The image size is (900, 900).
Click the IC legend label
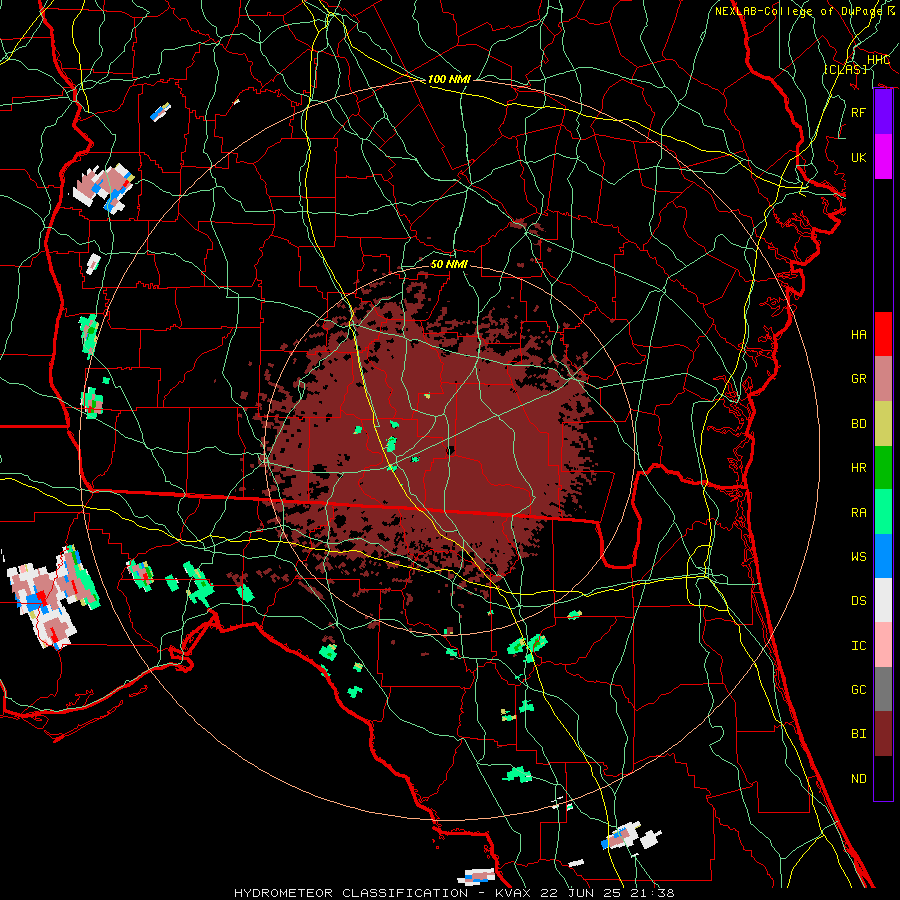[859, 646]
